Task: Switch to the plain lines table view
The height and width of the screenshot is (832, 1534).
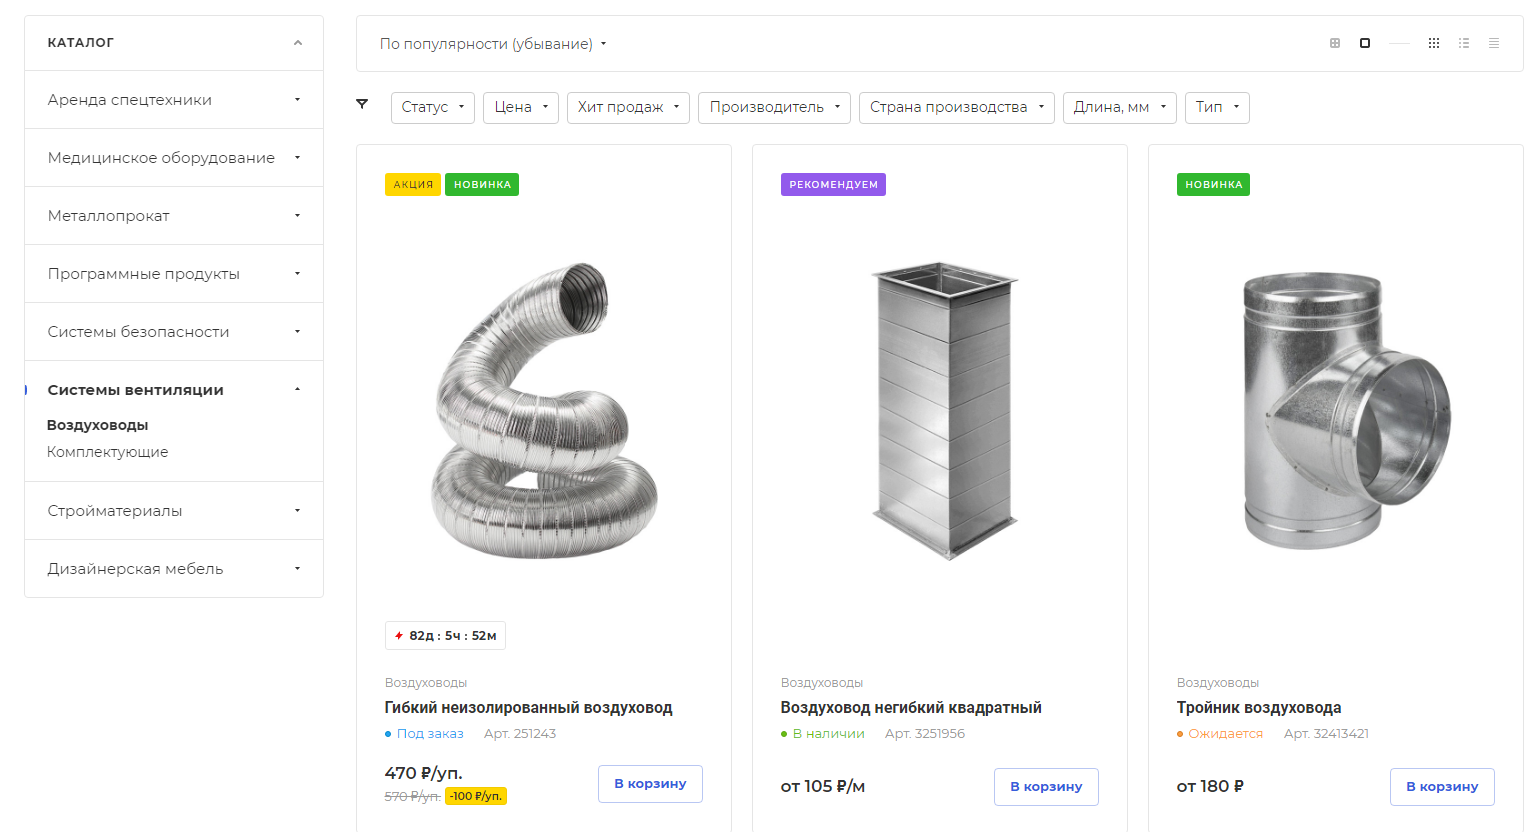Action: point(1494,43)
